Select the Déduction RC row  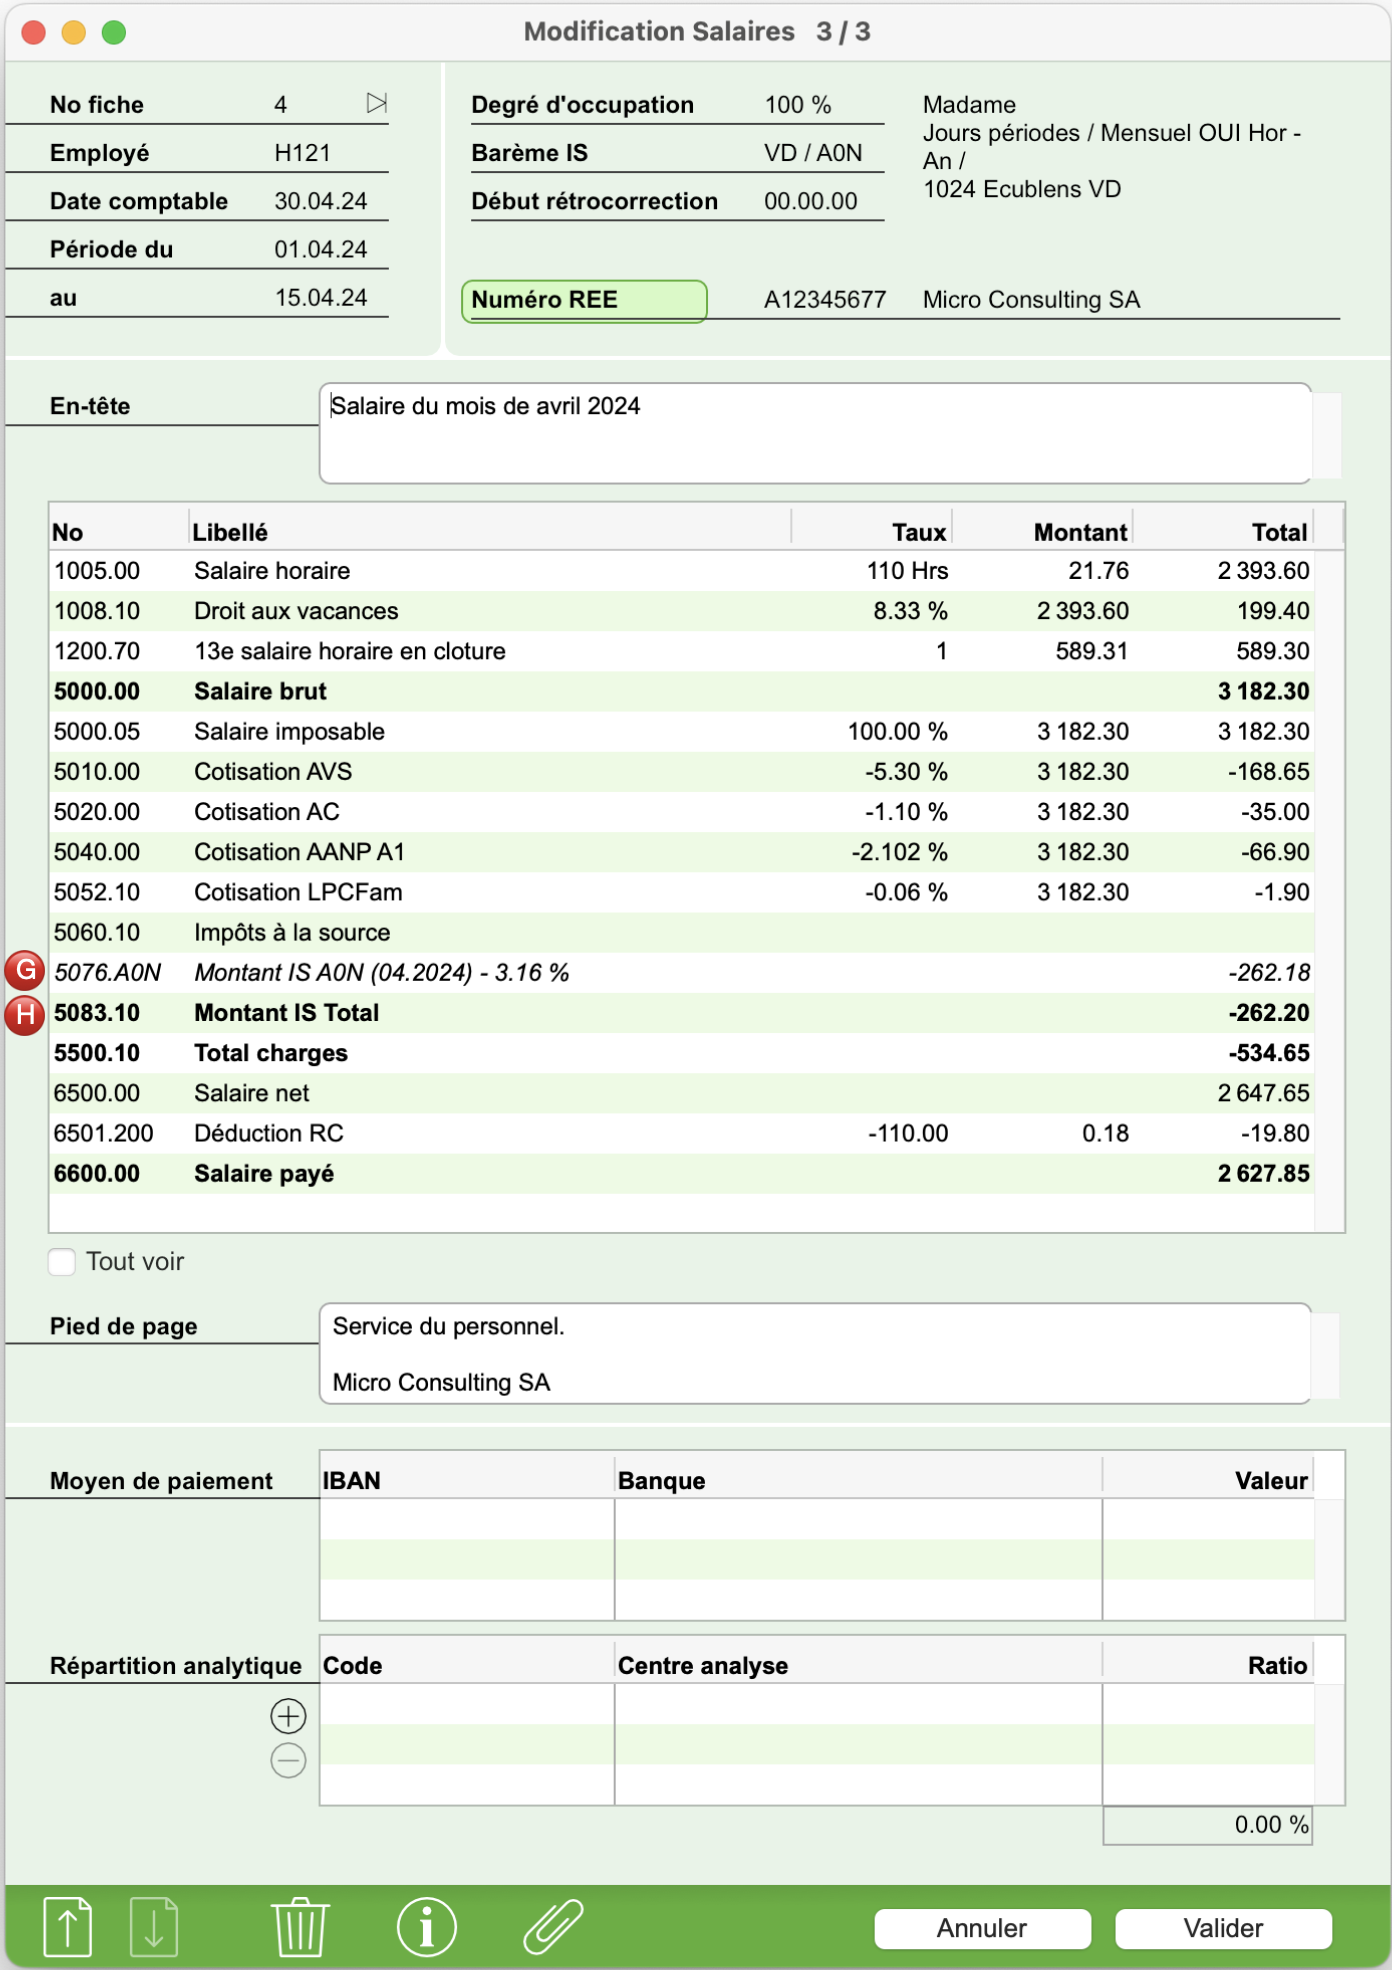(x=682, y=1133)
